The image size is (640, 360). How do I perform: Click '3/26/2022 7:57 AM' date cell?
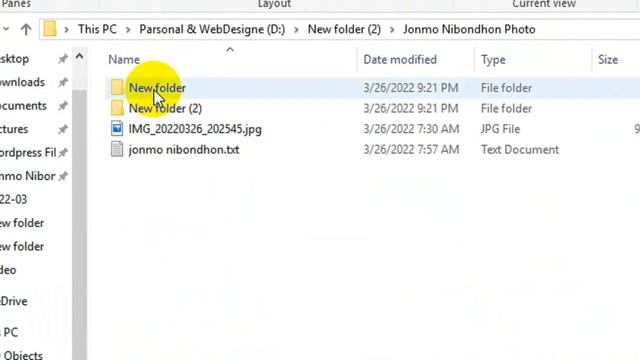coord(411,149)
